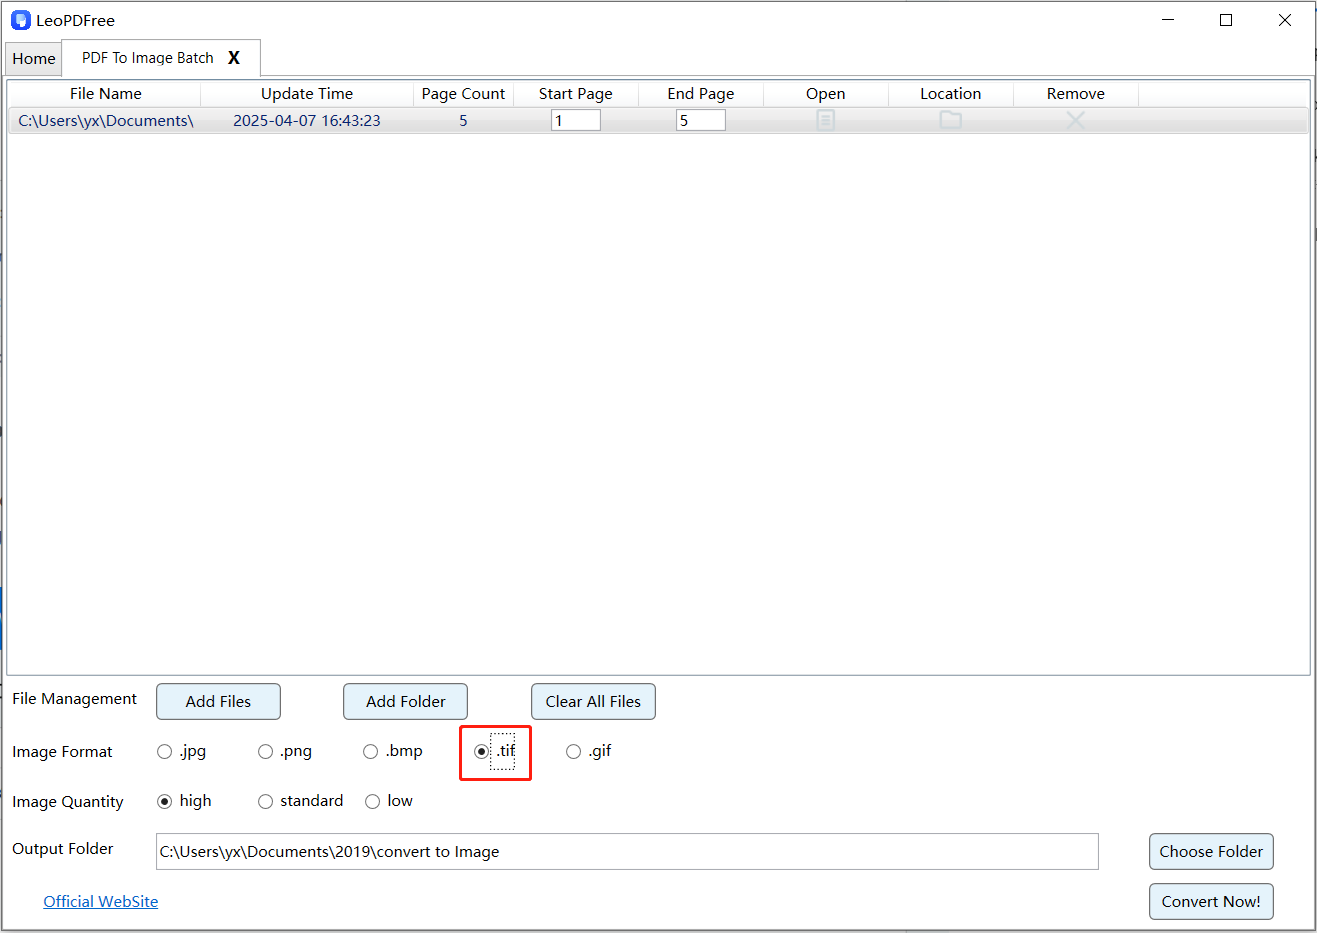The height and width of the screenshot is (933, 1317).
Task: Choose the .bmp image format option
Action: click(371, 752)
